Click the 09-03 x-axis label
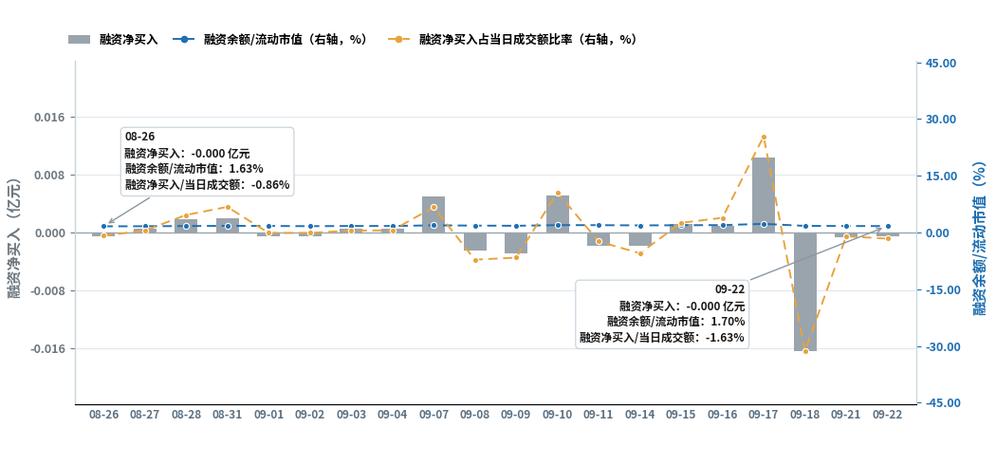This screenshot has width=996, height=465. click(x=351, y=414)
